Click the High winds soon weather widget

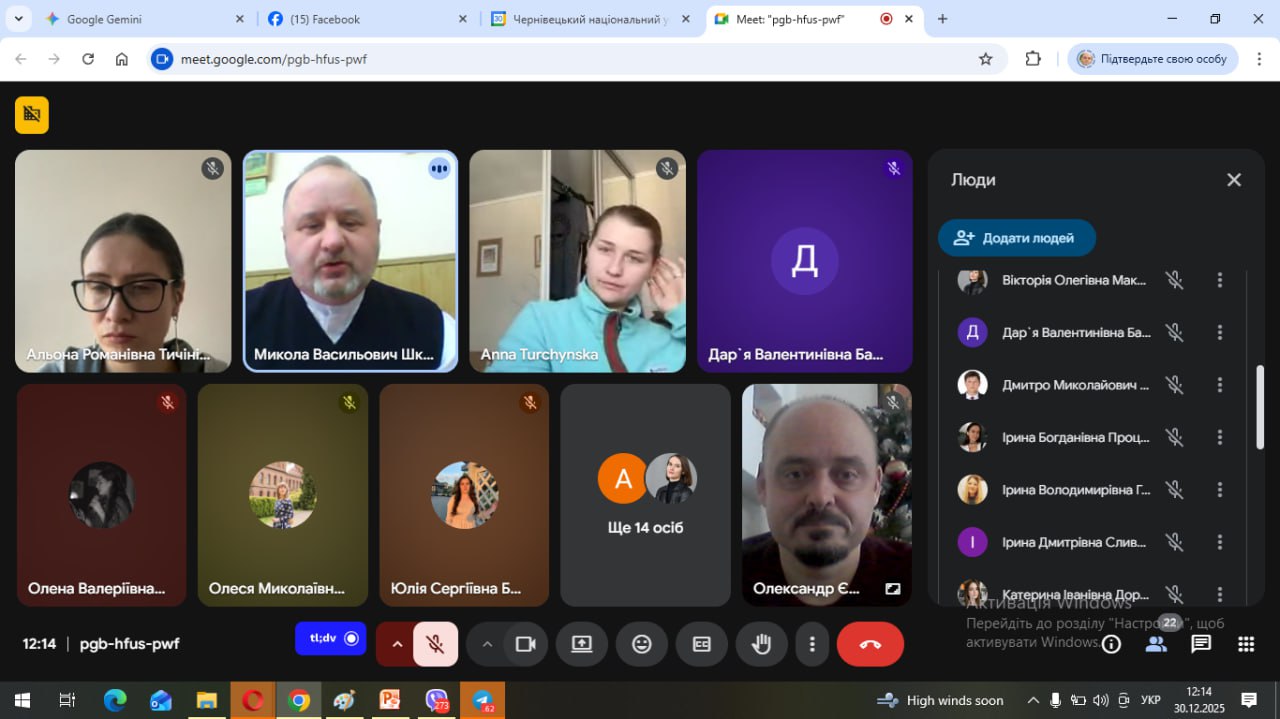tap(940, 700)
